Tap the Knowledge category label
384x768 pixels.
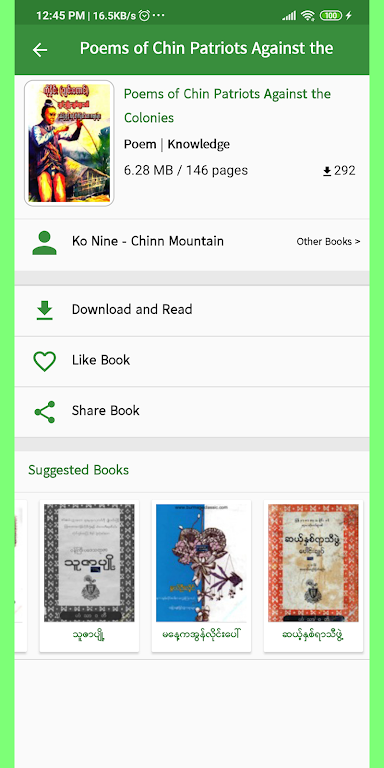click(x=198, y=144)
